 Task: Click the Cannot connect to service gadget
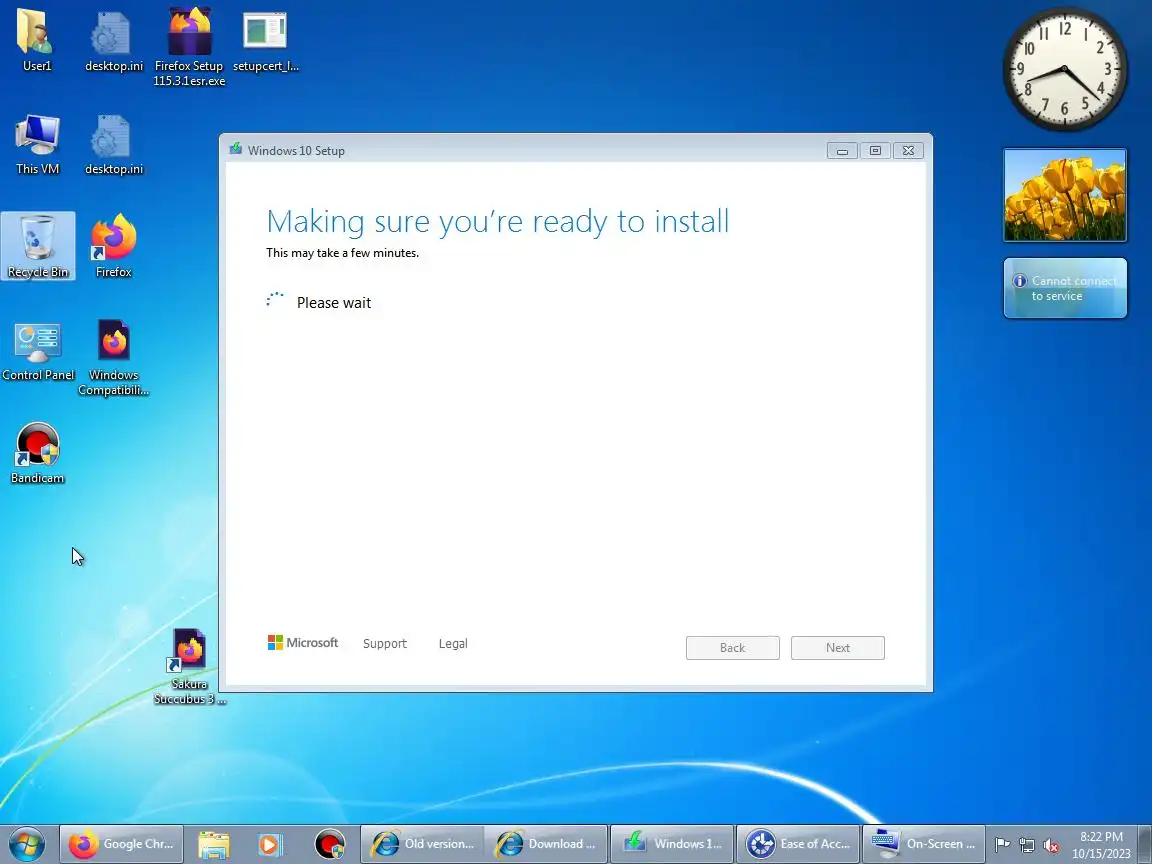(1065, 288)
